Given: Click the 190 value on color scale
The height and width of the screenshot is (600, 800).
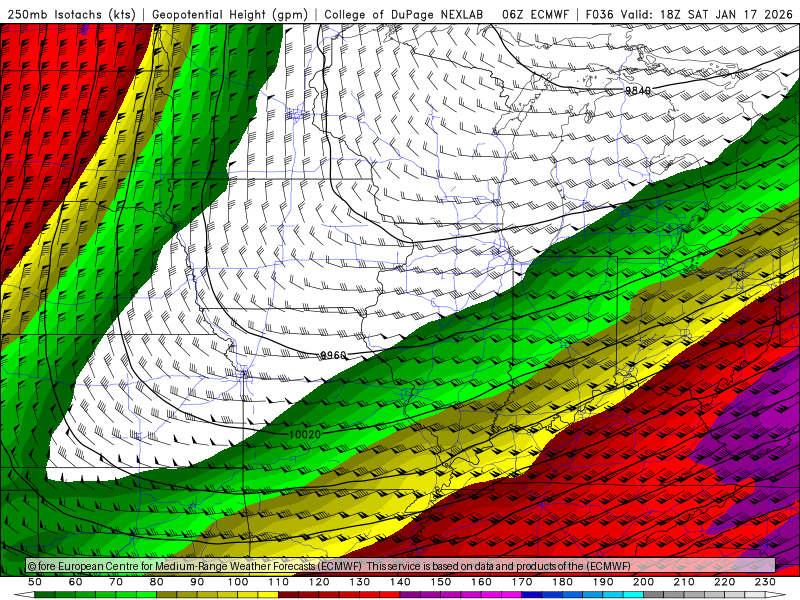Looking at the screenshot, I should 603,582.
